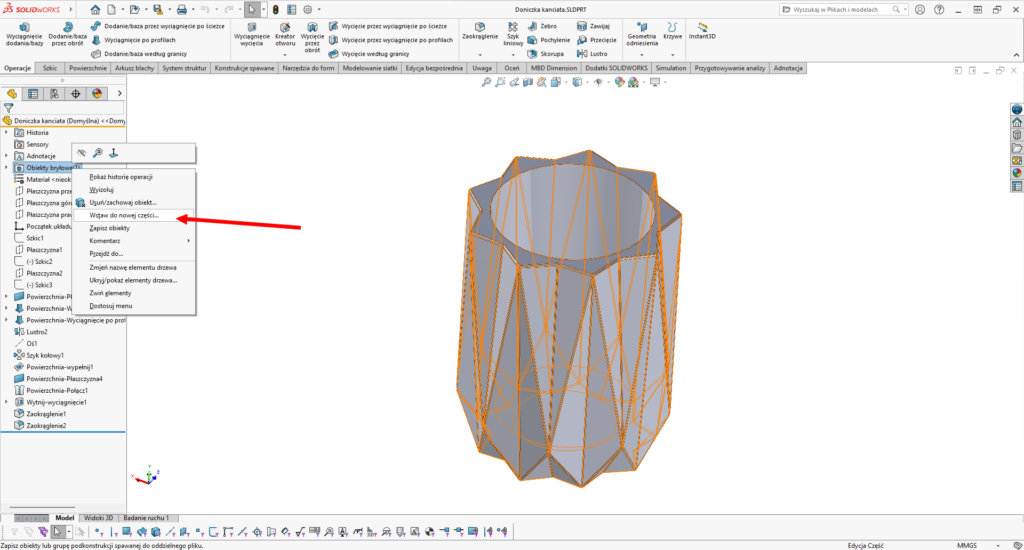Choose the Skorupa shell tool
The height and width of the screenshot is (550, 1024).
coord(546,53)
